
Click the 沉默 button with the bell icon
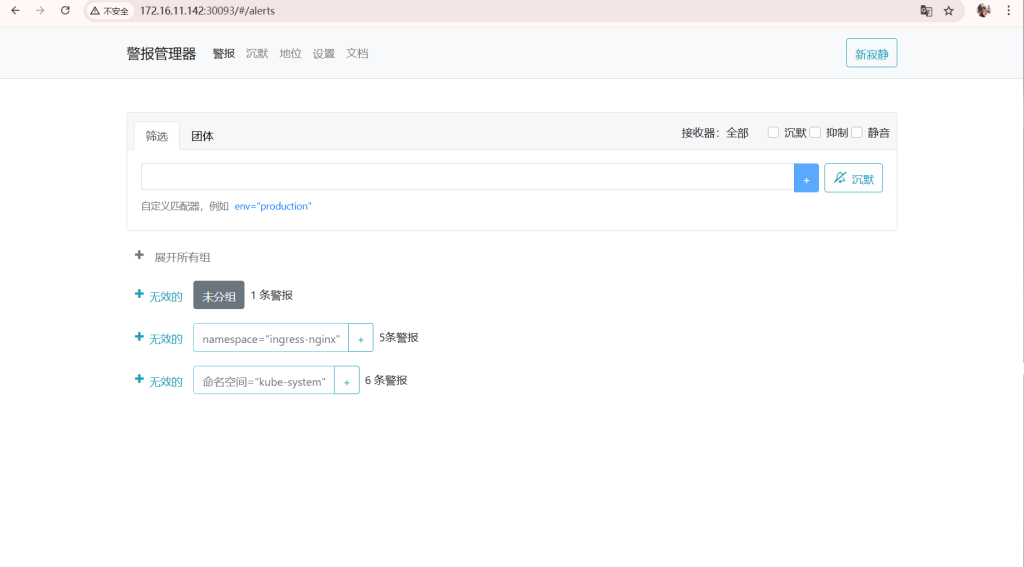(x=853, y=178)
